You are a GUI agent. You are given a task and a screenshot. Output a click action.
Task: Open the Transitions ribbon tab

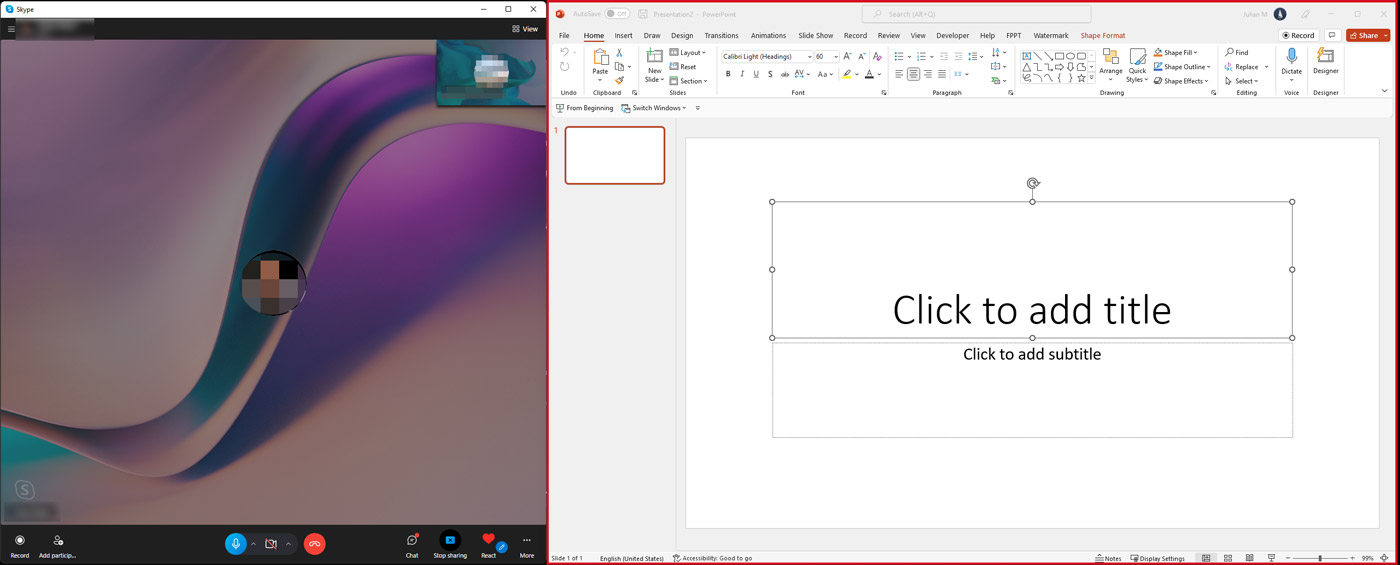pyautogui.click(x=721, y=36)
